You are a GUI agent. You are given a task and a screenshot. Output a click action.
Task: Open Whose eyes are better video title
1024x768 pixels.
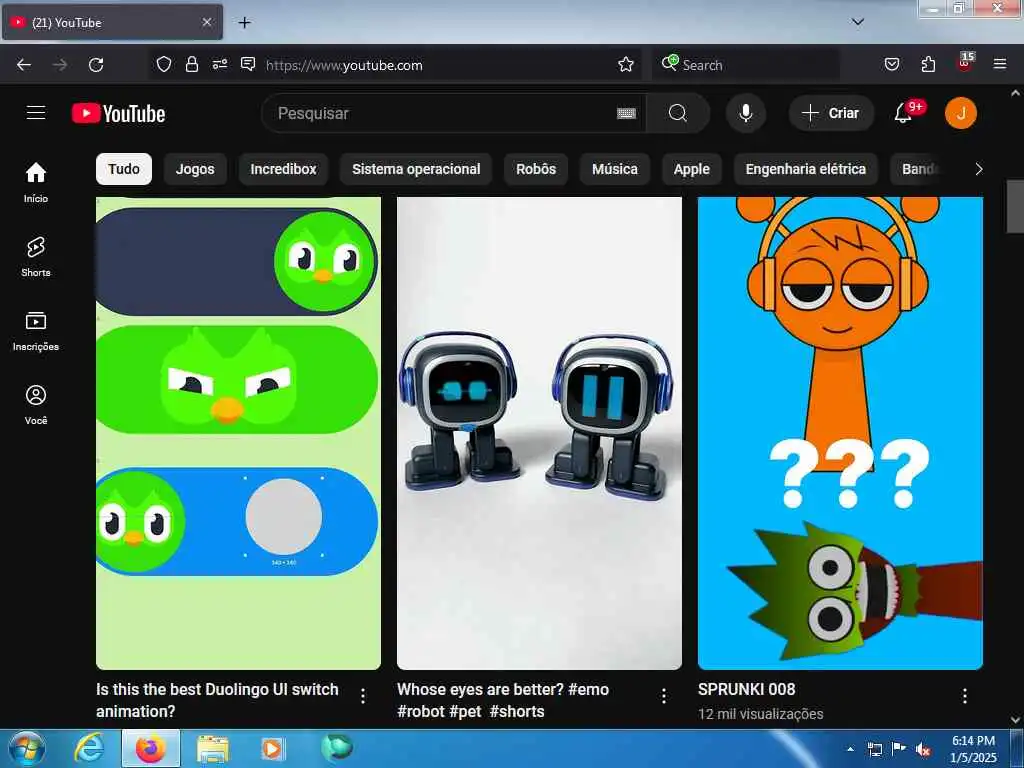[503, 700]
